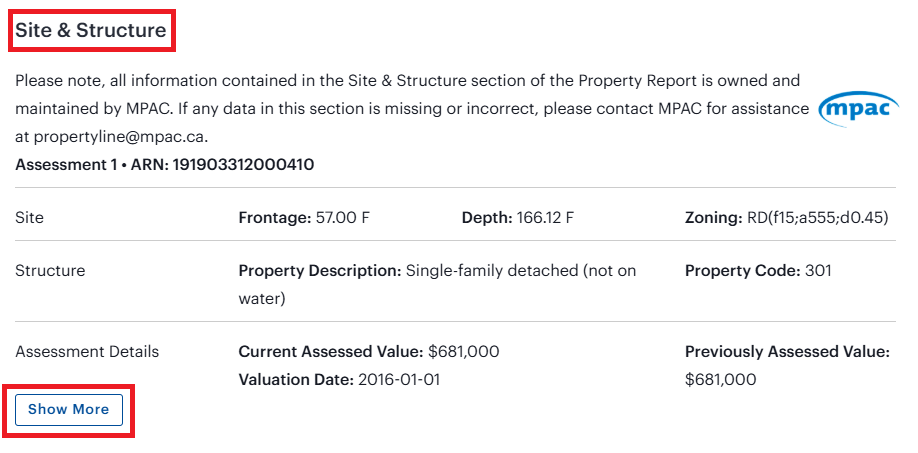Image resolution: width=918 pixels, height=453 pixels.
Task: Click the Site & Structure heading
Action: [x=91, y=31]
